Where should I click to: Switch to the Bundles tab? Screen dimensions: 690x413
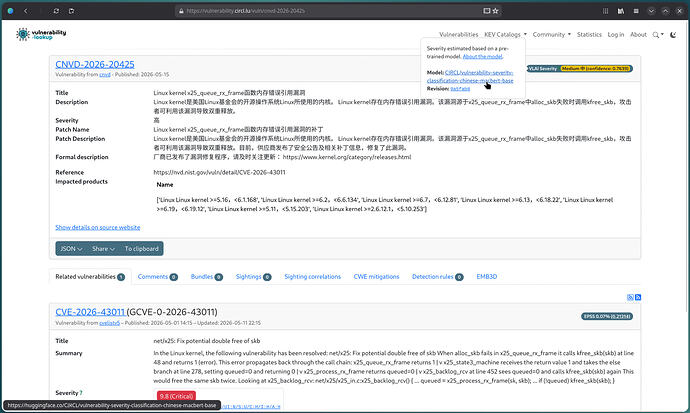(x=206, y=277)
